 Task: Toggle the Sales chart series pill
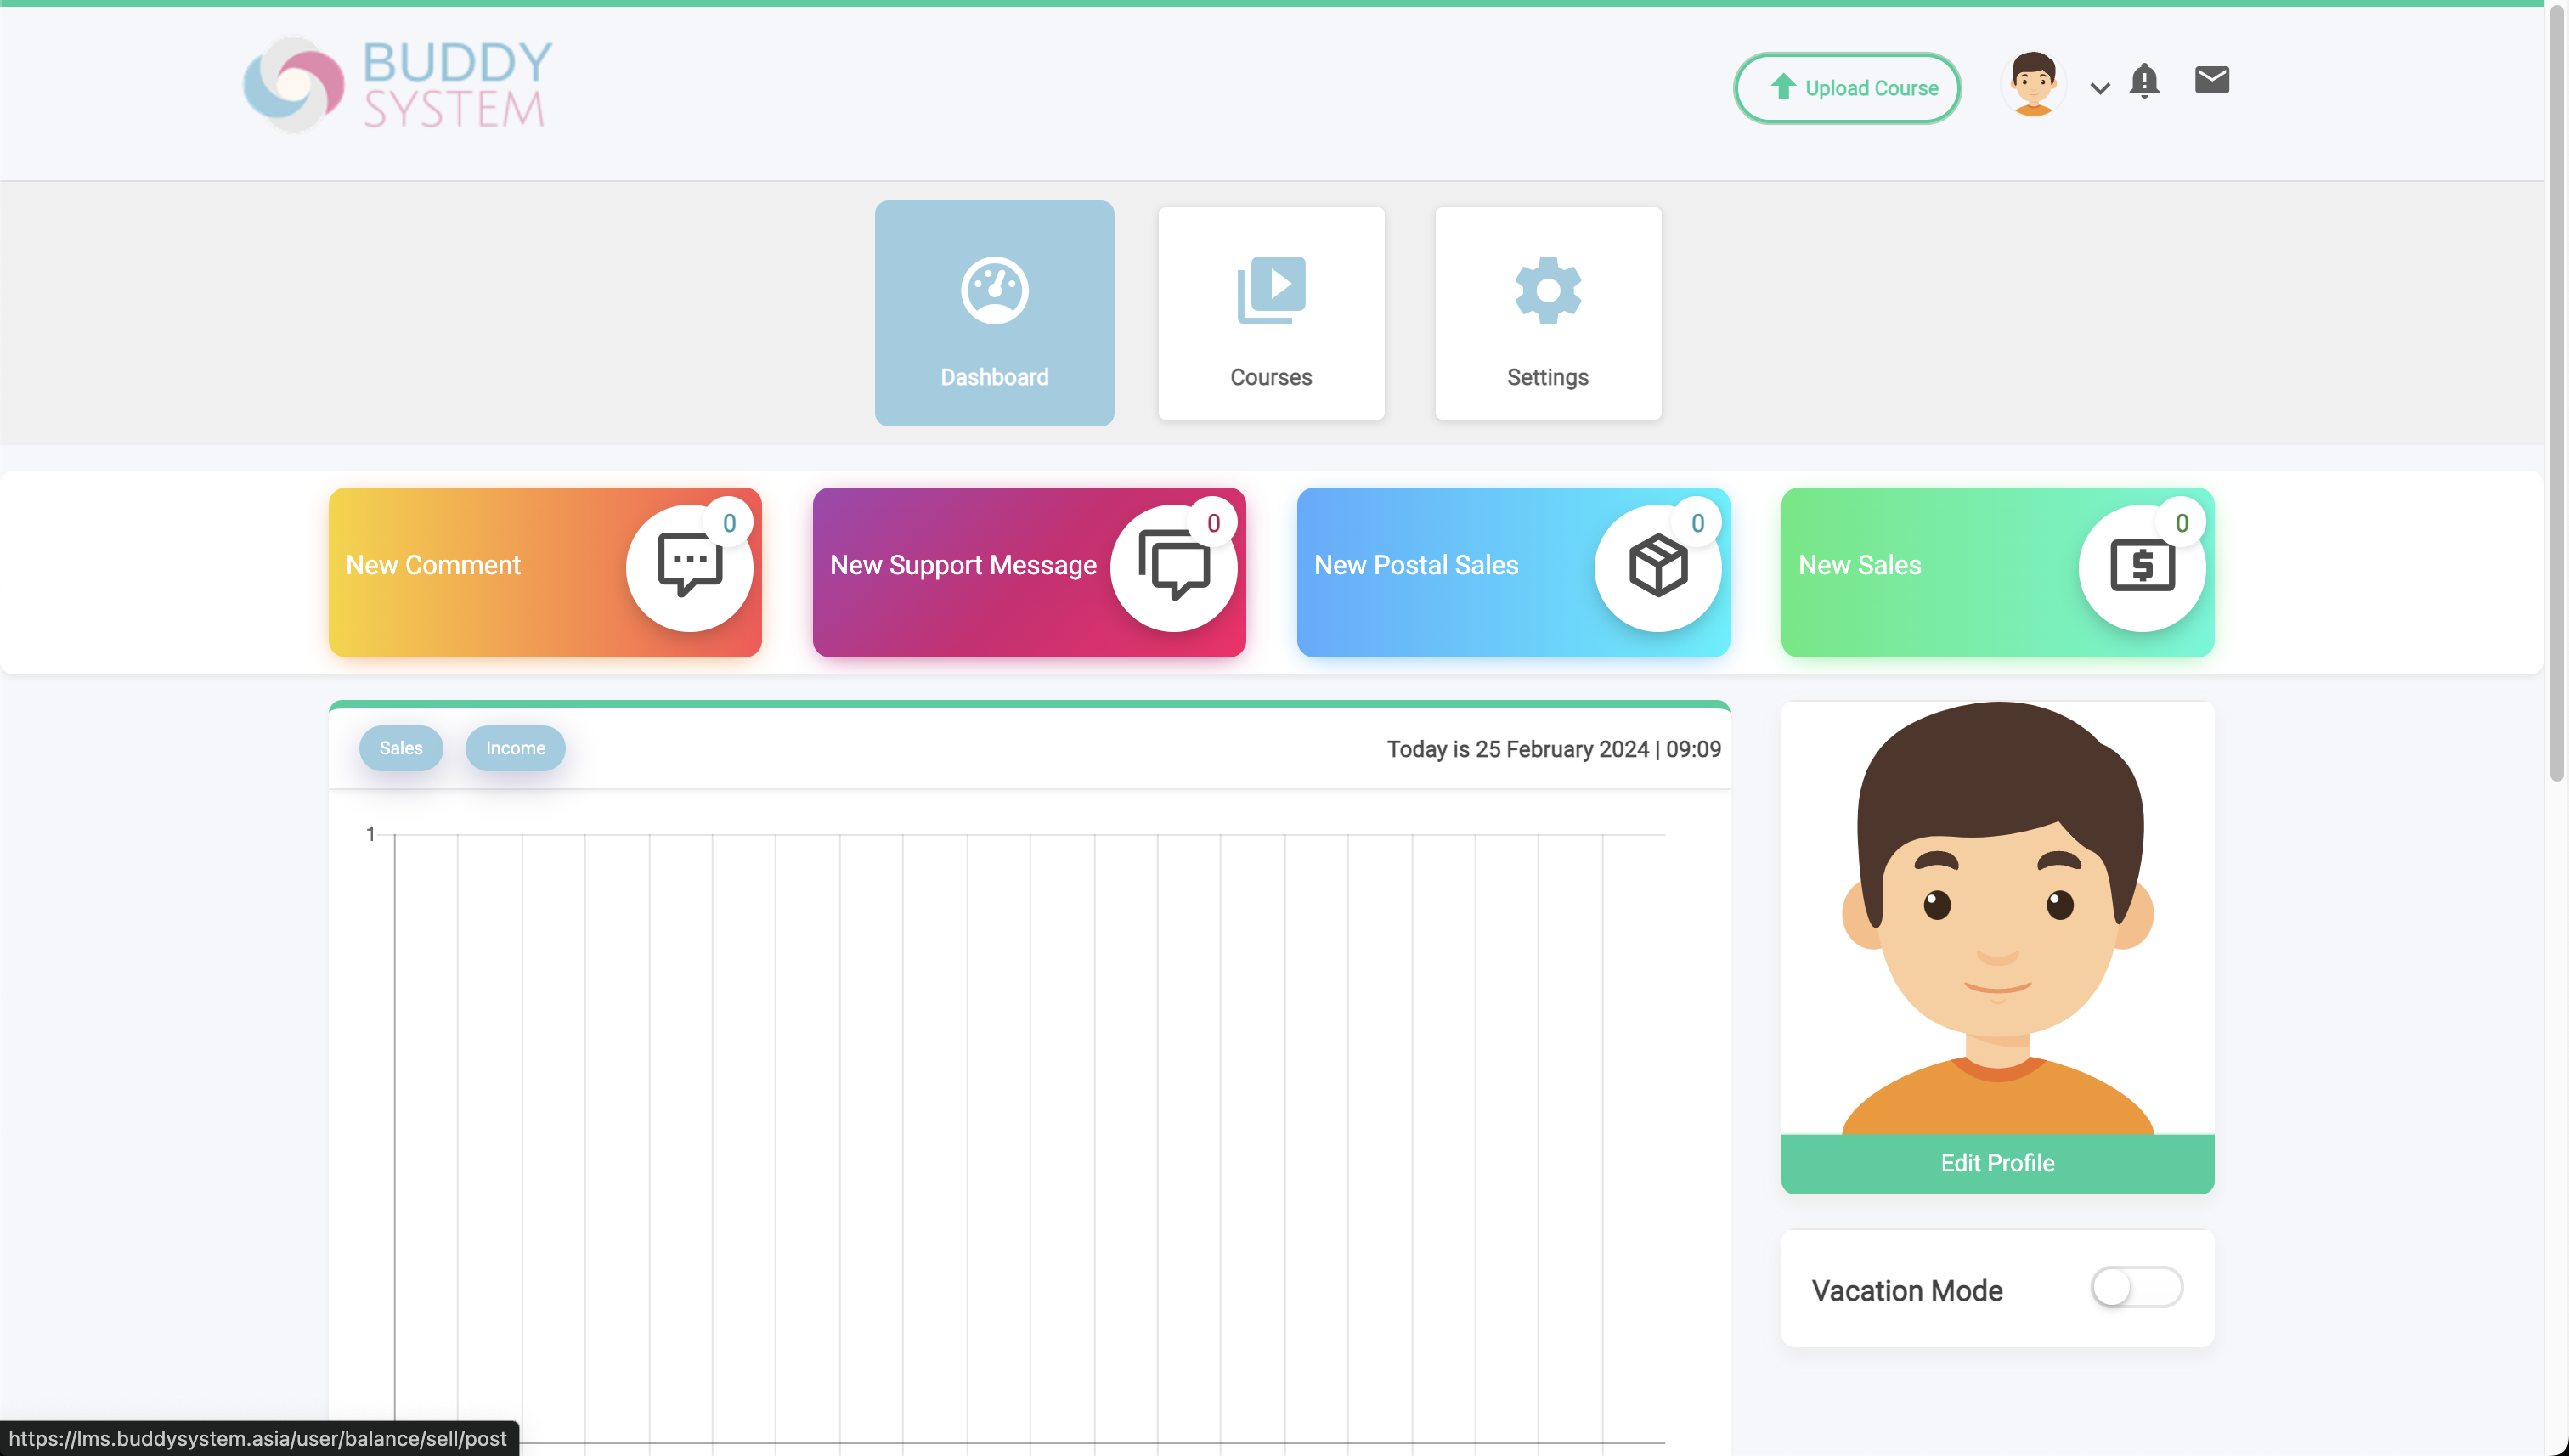click(x=401, y=748)
